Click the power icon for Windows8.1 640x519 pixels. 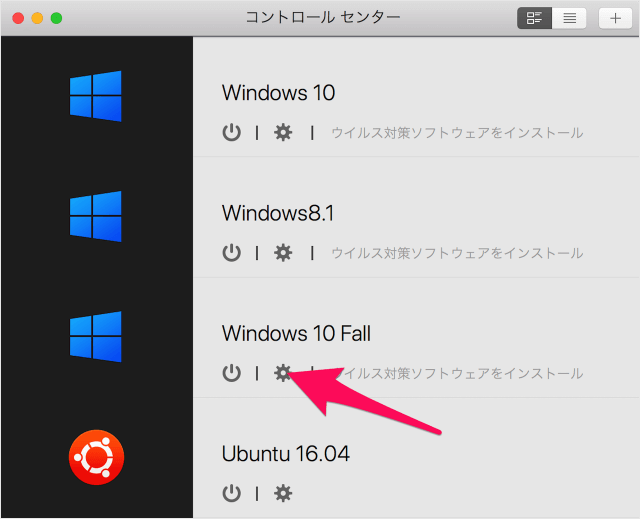pos(231,253)
